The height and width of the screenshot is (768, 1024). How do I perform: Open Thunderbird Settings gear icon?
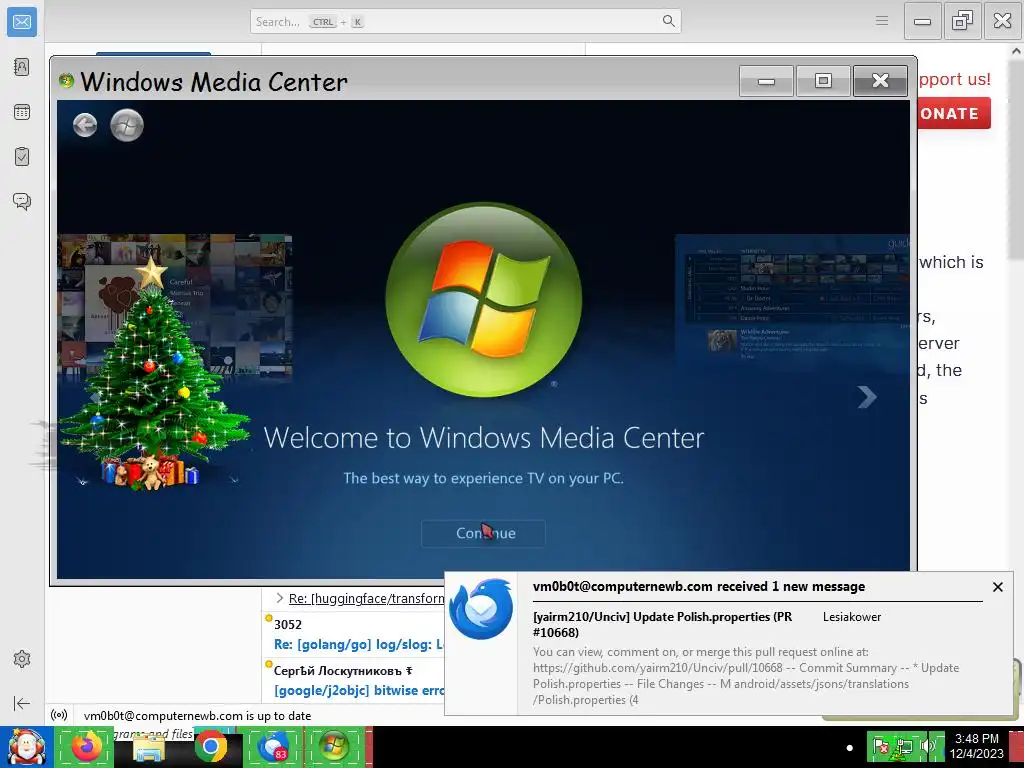[22, 659]
